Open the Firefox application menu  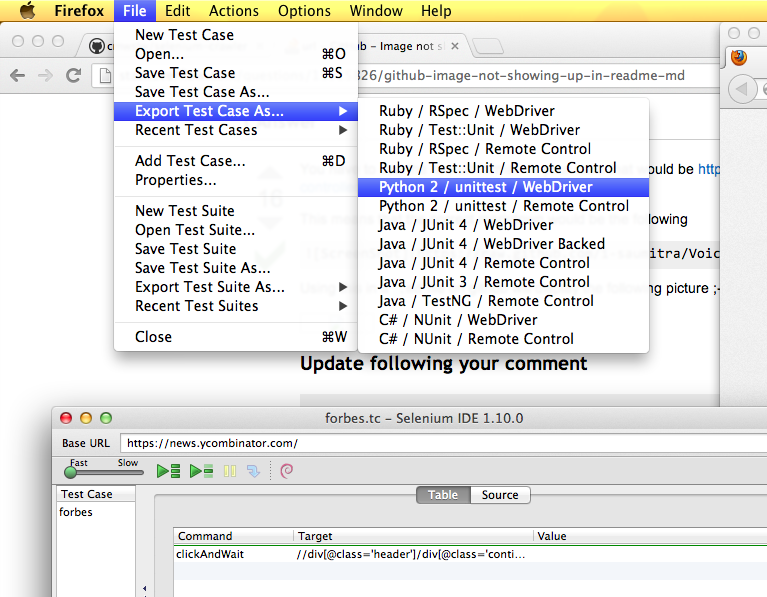79,11
